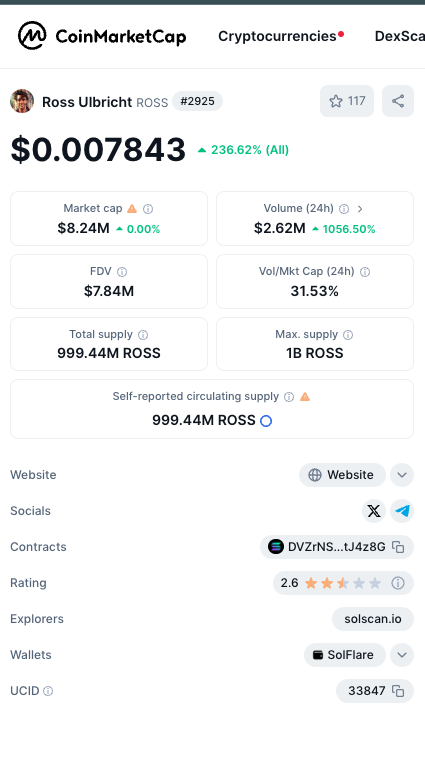Click the $2.62M volume value
Viewport: 425px width, 761px height.
[280, 228]
